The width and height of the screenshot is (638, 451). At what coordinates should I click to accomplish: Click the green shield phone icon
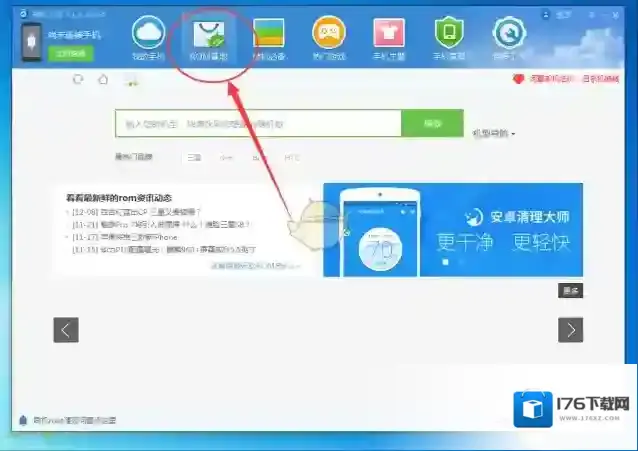(x=449, y=33)
